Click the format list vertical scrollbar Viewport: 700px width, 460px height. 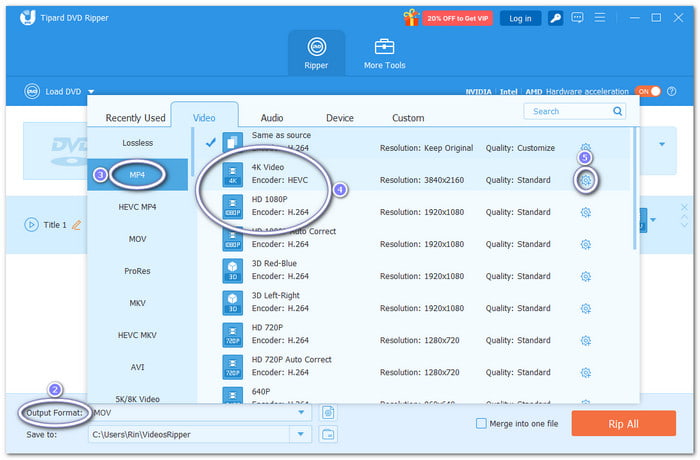pos(634,188)
